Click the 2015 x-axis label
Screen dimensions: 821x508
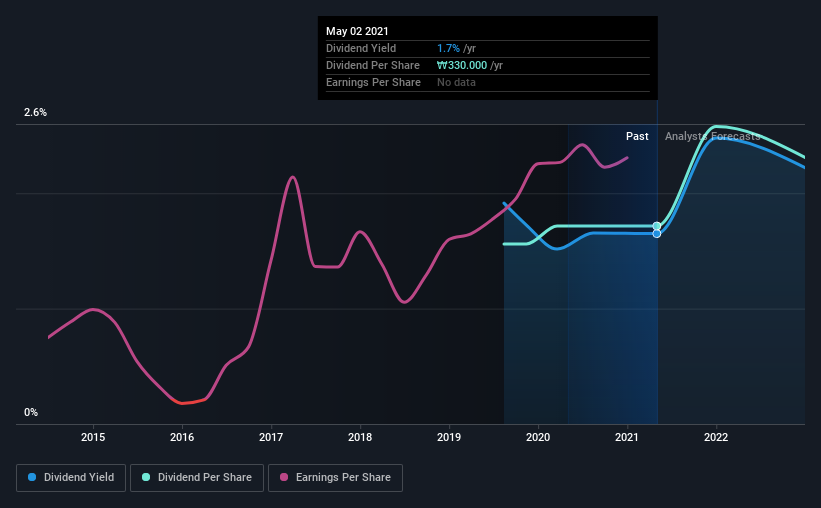tap(93, 437)
